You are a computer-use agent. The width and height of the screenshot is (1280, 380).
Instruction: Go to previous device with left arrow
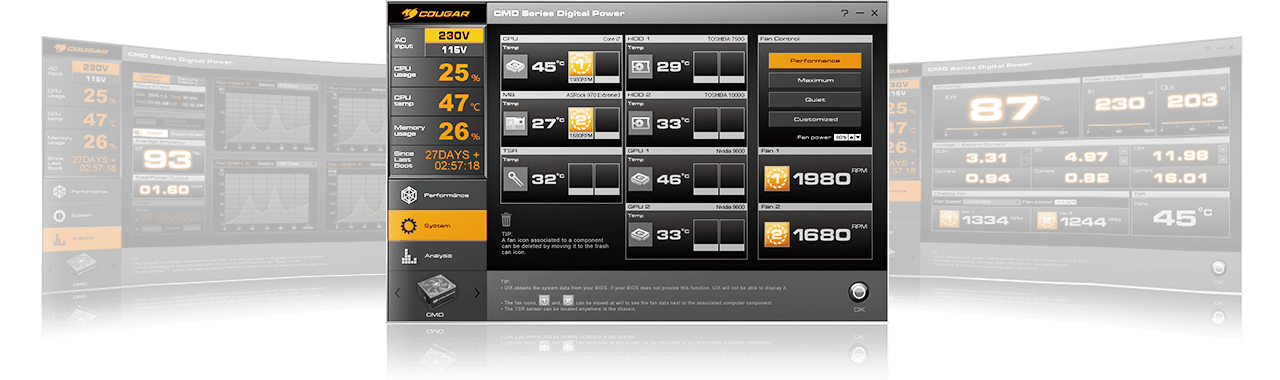[x=396, y=293]
